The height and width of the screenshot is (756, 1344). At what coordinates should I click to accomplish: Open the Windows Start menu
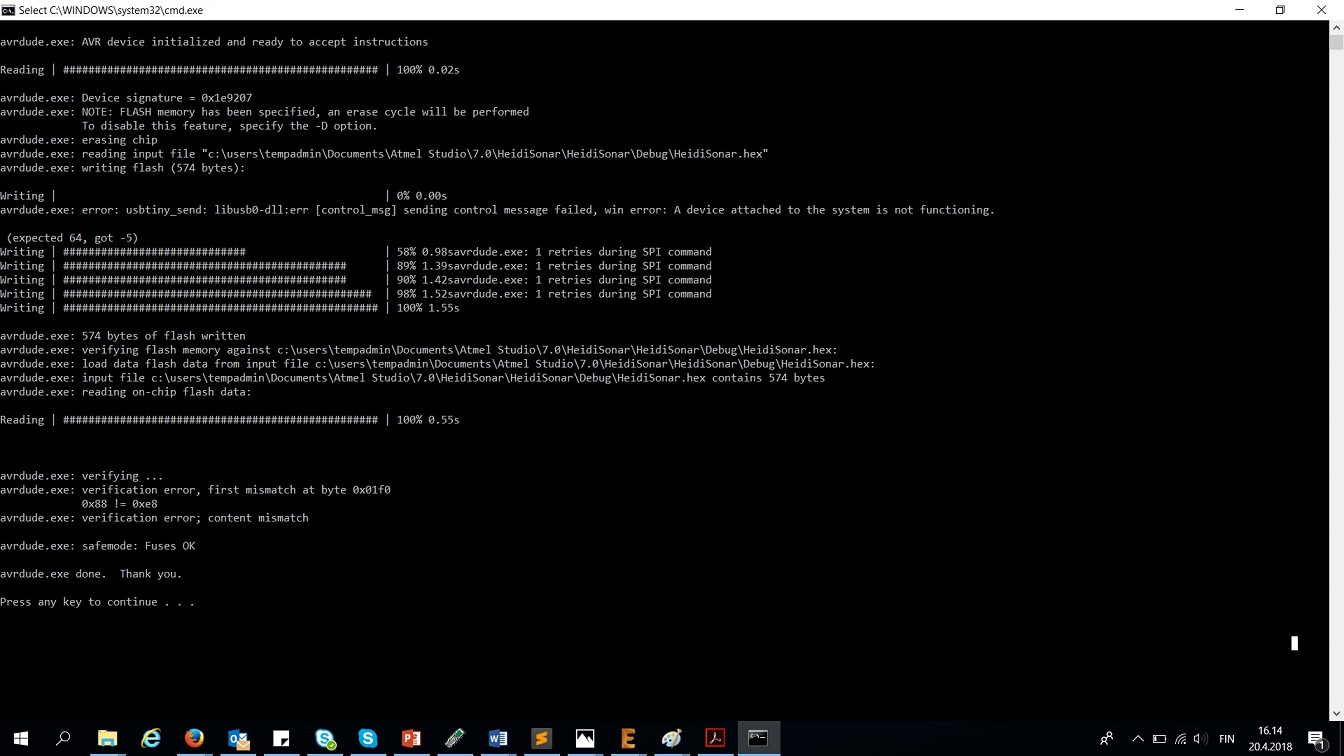click(20, 739)
